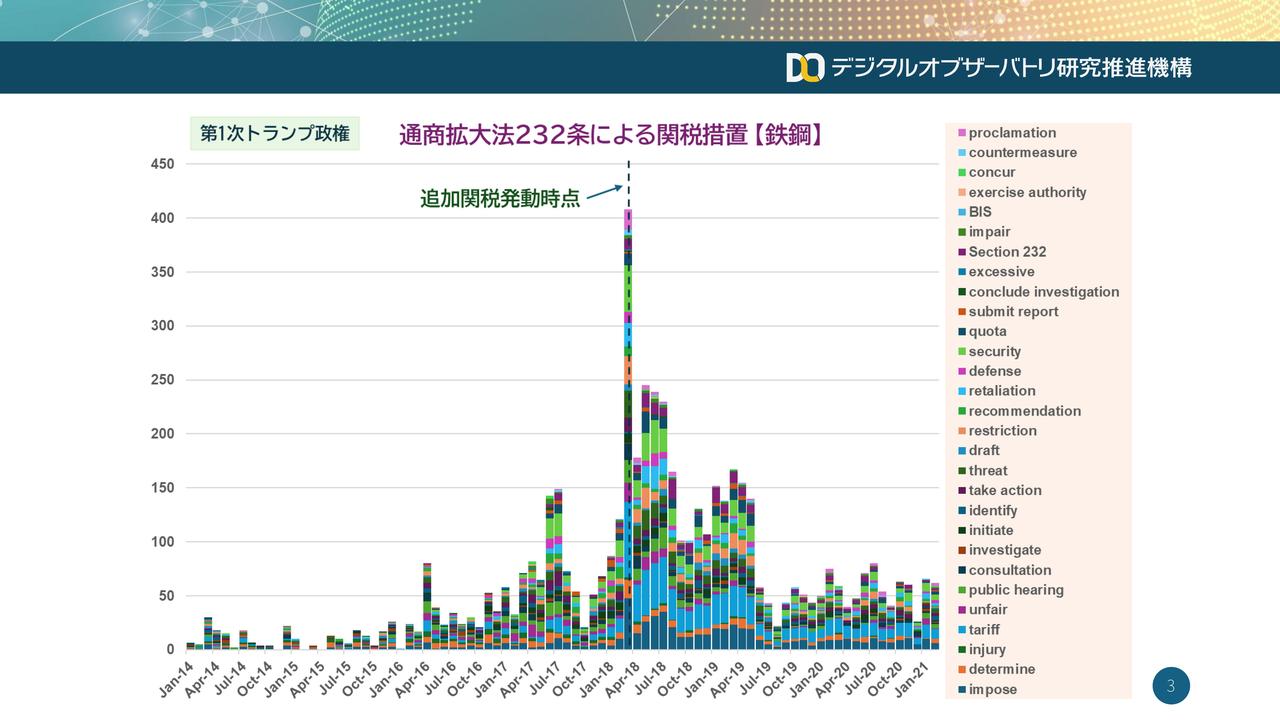Viewport: 1280px width, 720px height.
Task: Click the retaliation legend entry
Action: click(x=1002, y=391)
